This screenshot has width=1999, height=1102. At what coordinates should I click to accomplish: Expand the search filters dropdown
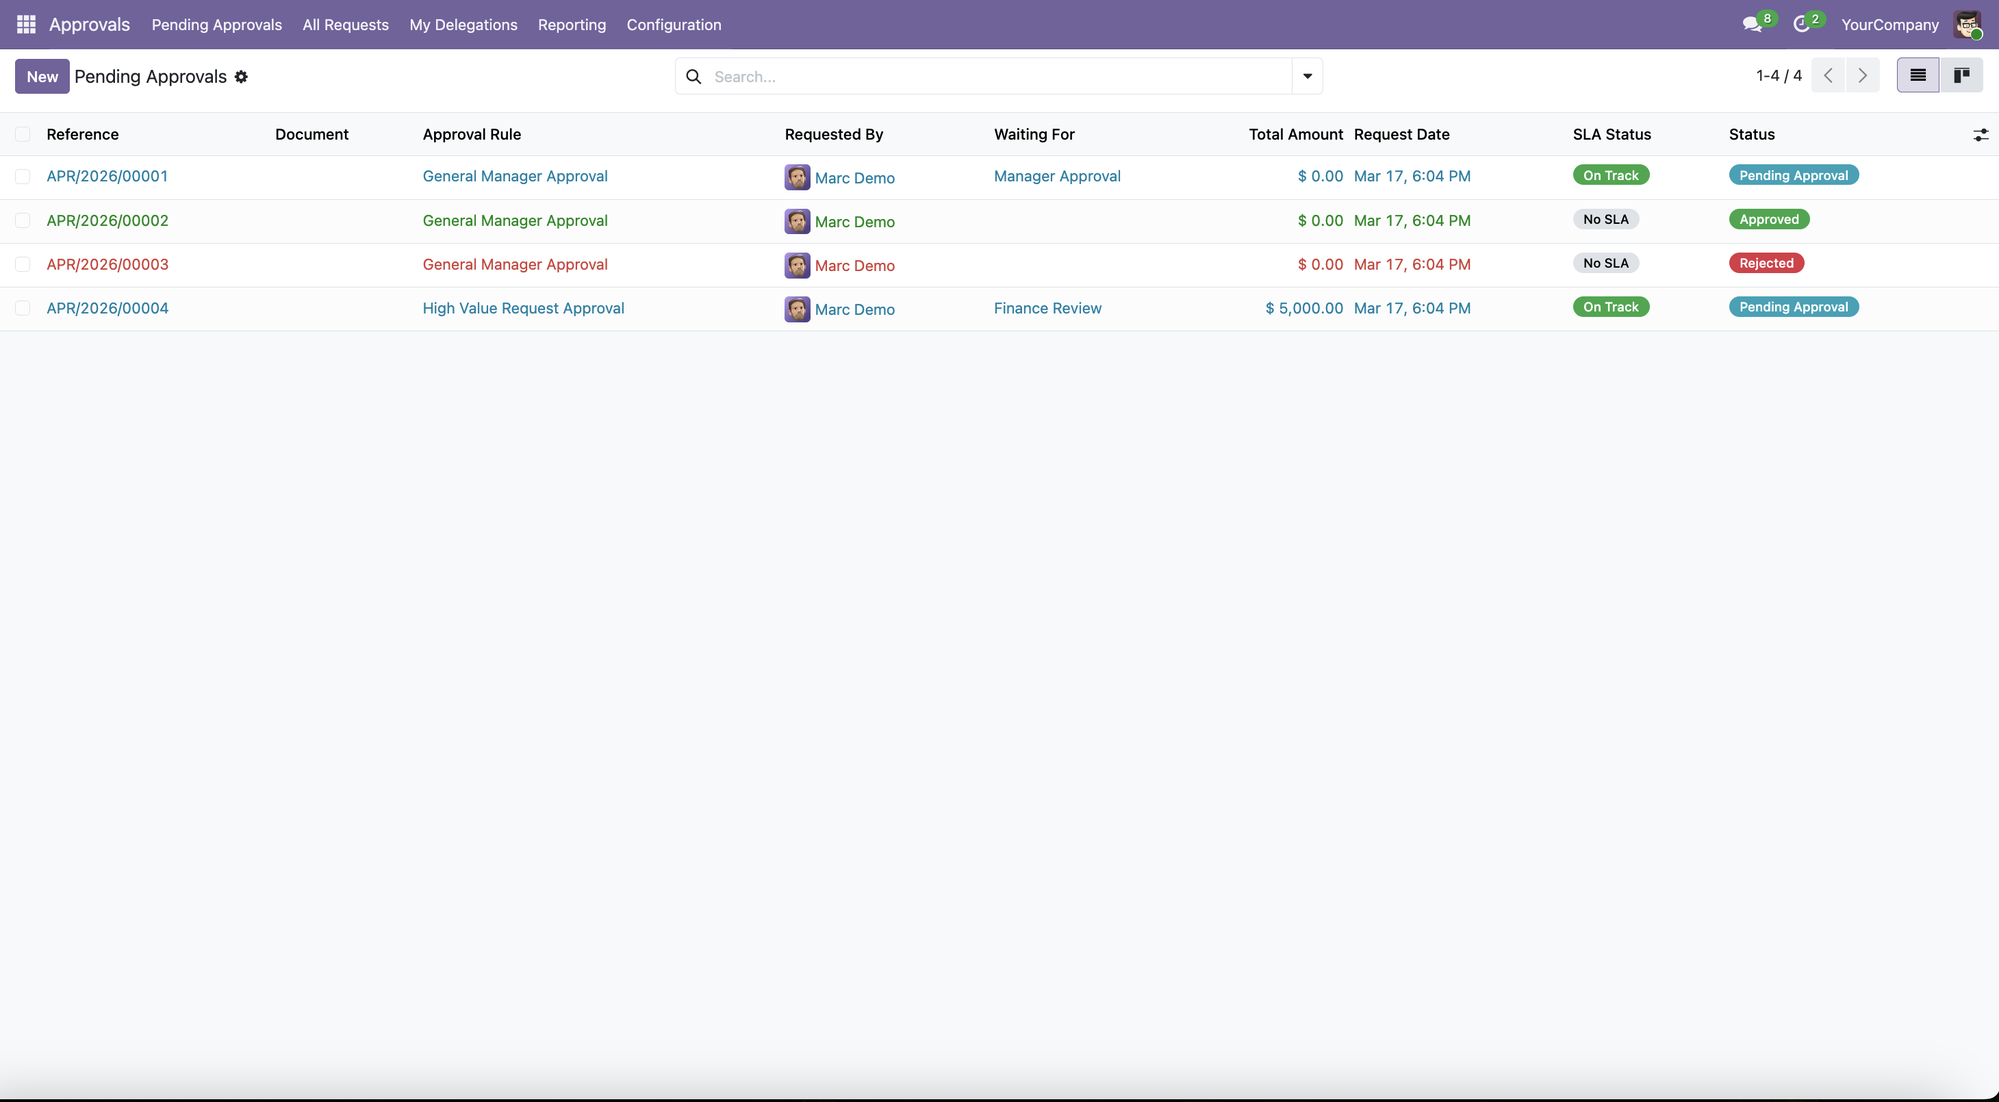1307,75
